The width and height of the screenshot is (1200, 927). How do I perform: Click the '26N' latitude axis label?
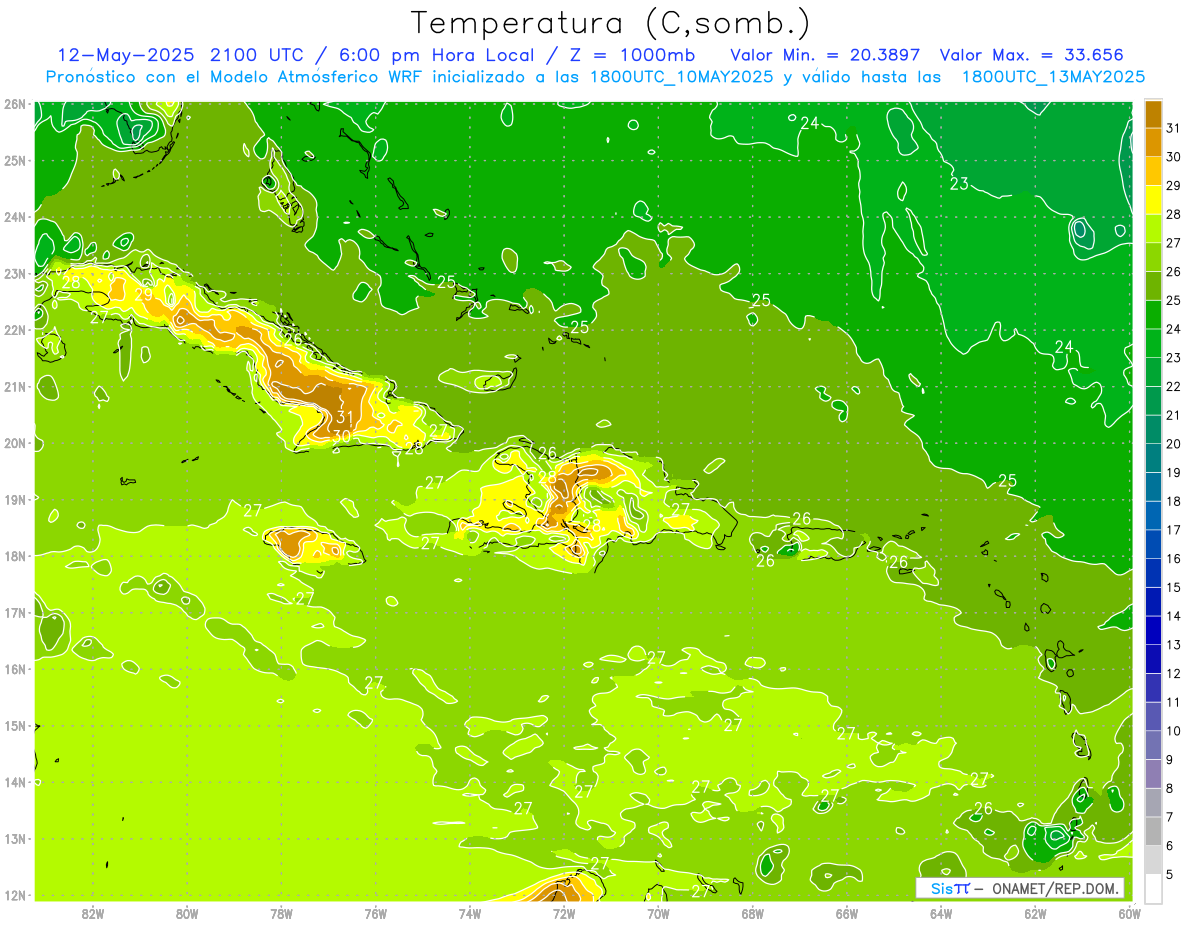pos(14,104)
